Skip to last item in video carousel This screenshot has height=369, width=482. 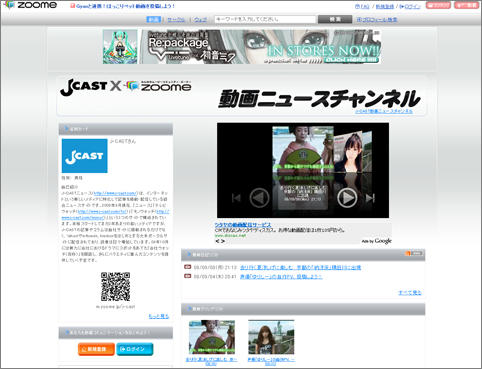point(370,198)
